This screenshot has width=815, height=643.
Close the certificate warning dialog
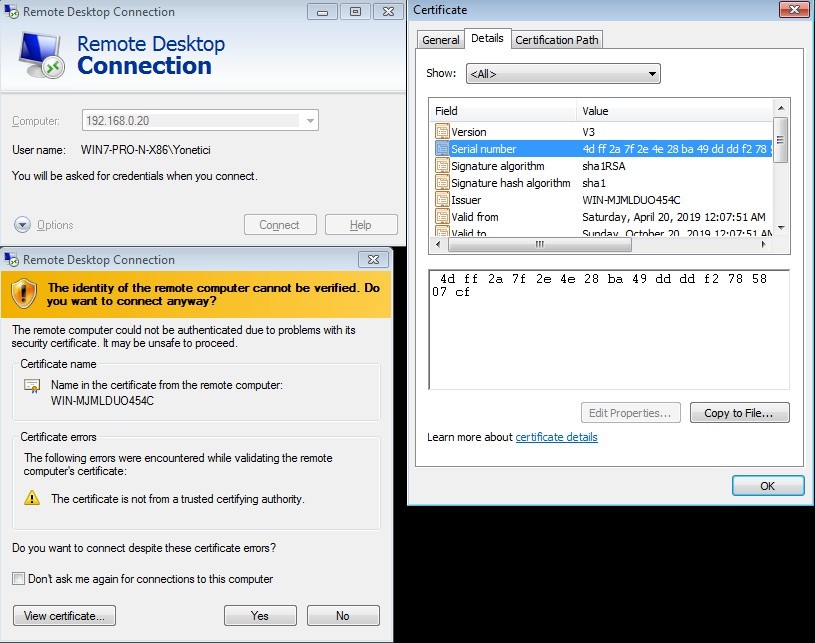click(373, 259)
